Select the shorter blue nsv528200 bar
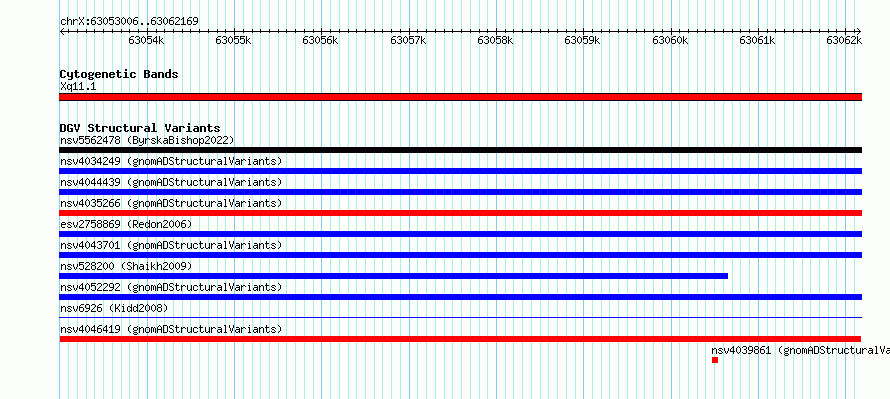 tap(393, 276)
